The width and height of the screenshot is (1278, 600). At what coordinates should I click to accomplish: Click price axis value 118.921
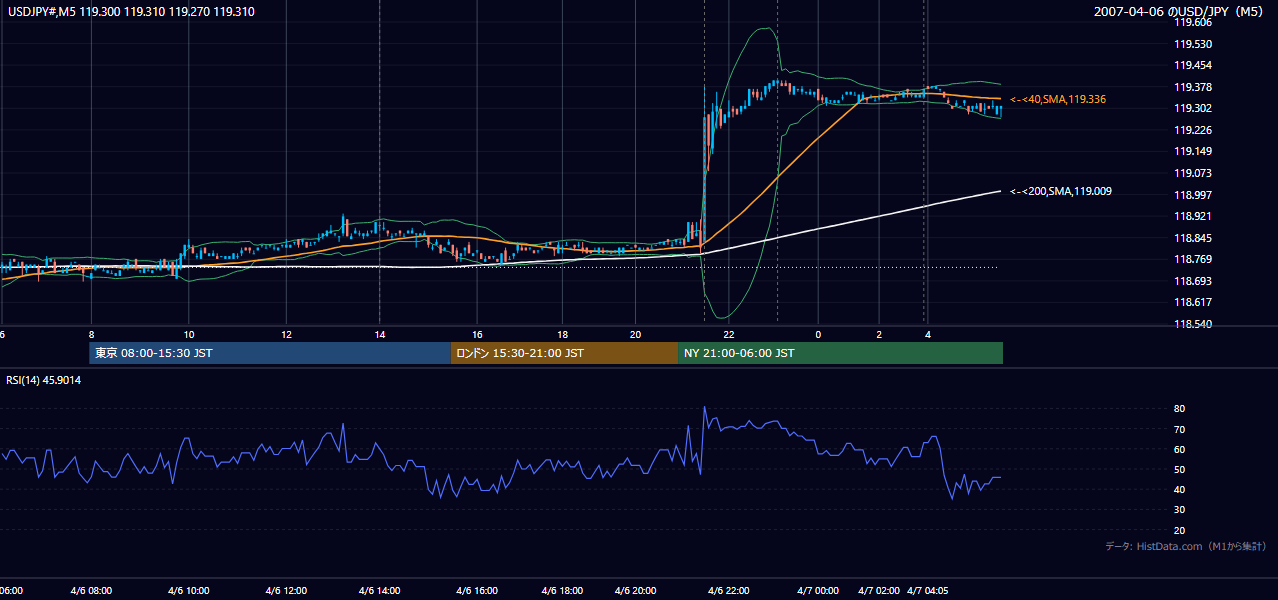tap(1192, 216)
